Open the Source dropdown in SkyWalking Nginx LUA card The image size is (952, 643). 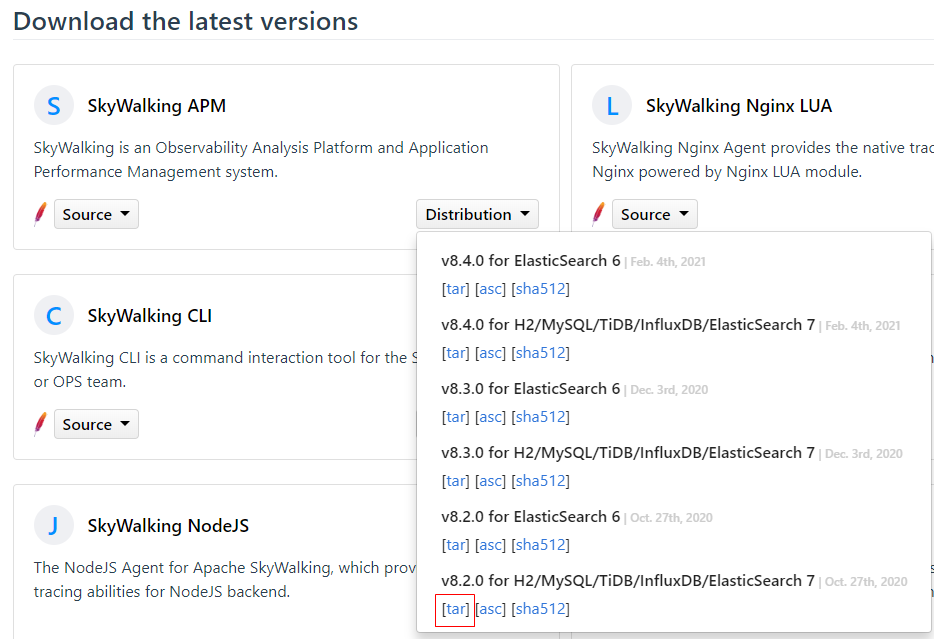(654, 214)
